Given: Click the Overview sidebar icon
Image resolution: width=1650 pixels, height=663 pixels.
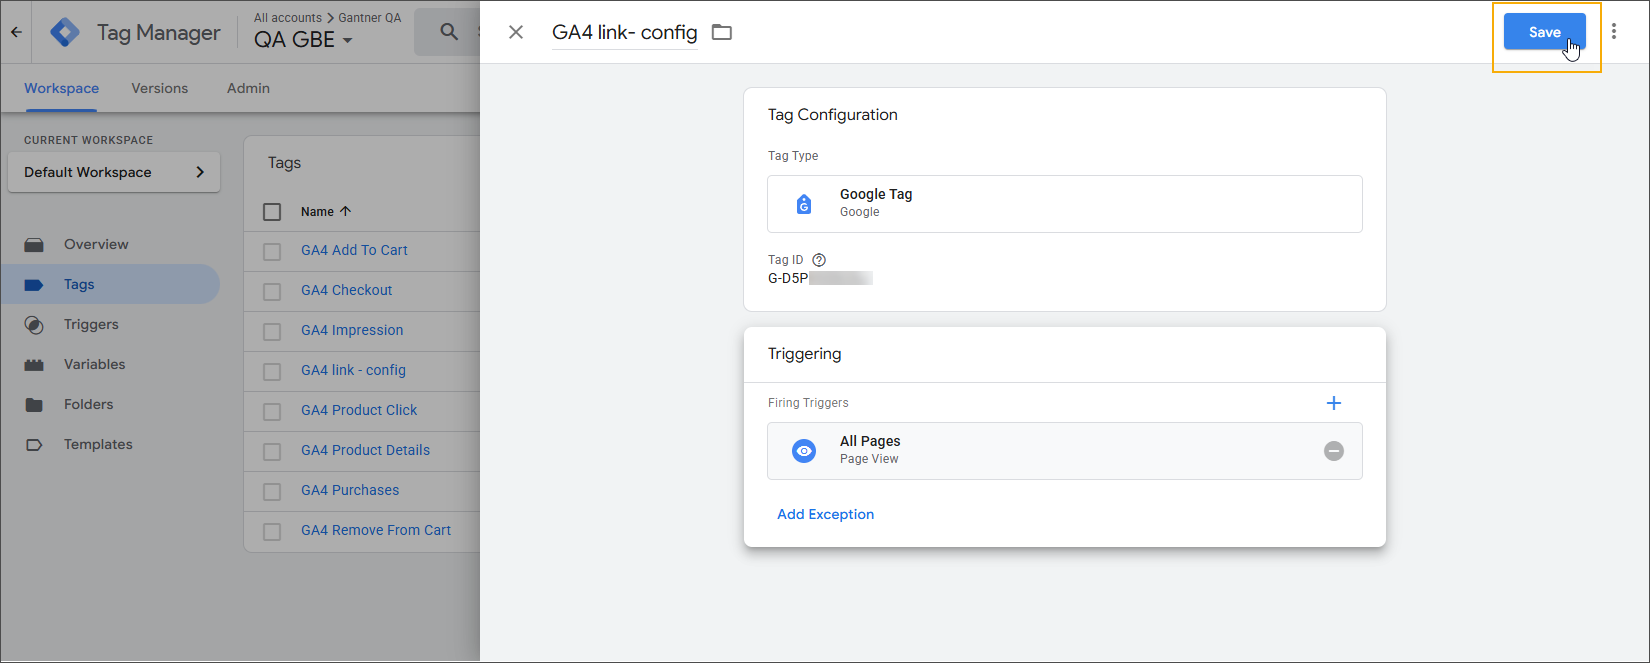Looking at the screenshot, I should coord(34,244).
